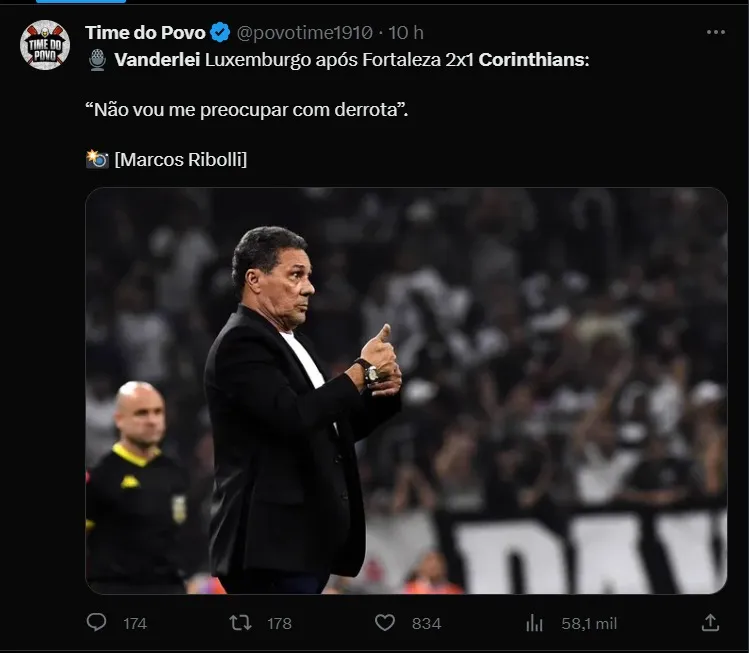Click the "[Marcos Ribolli]" photo credit text

[x=181, y=159]
